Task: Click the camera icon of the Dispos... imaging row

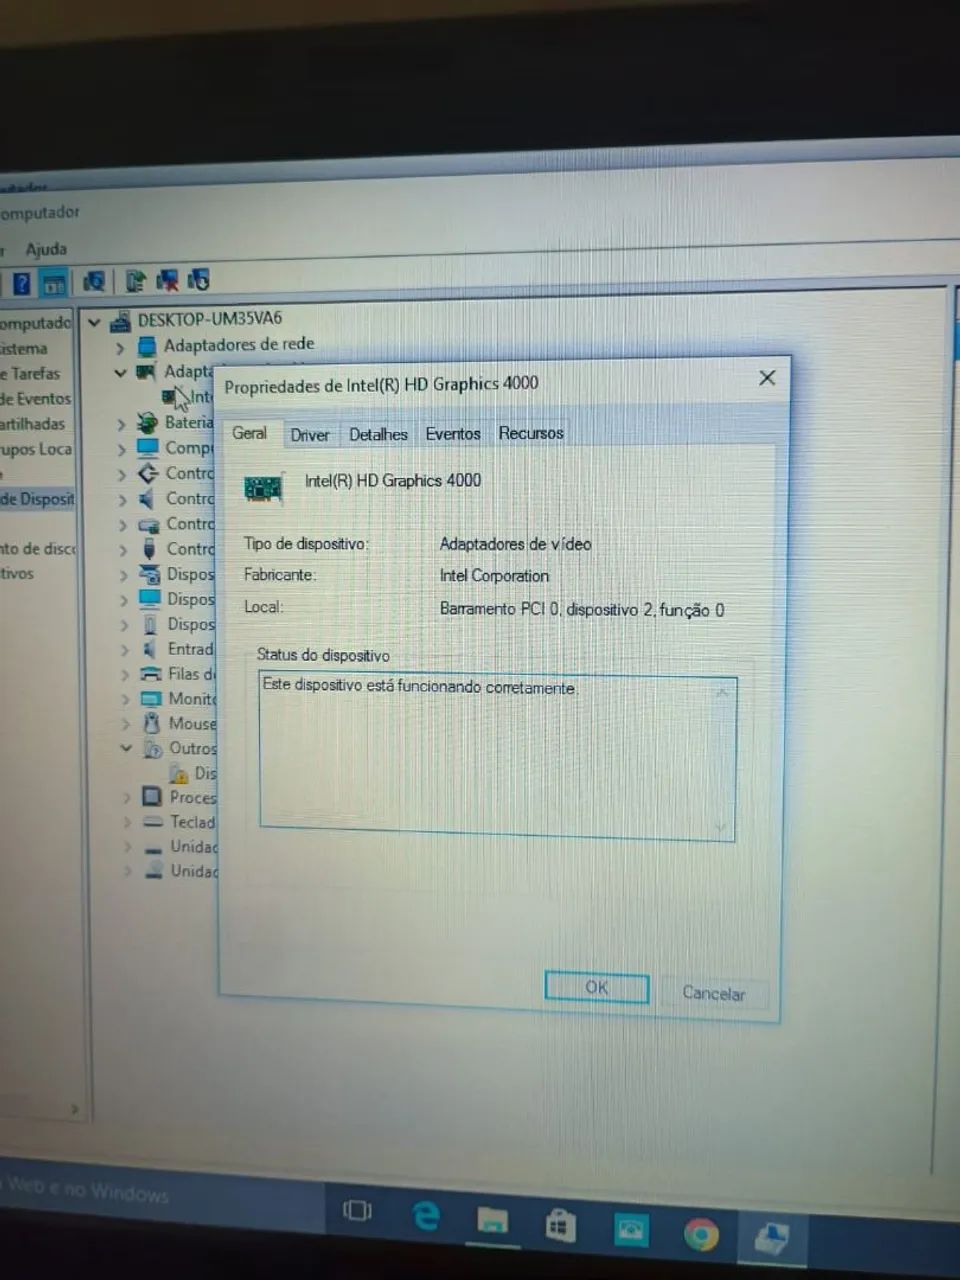Action: [150, 574]
